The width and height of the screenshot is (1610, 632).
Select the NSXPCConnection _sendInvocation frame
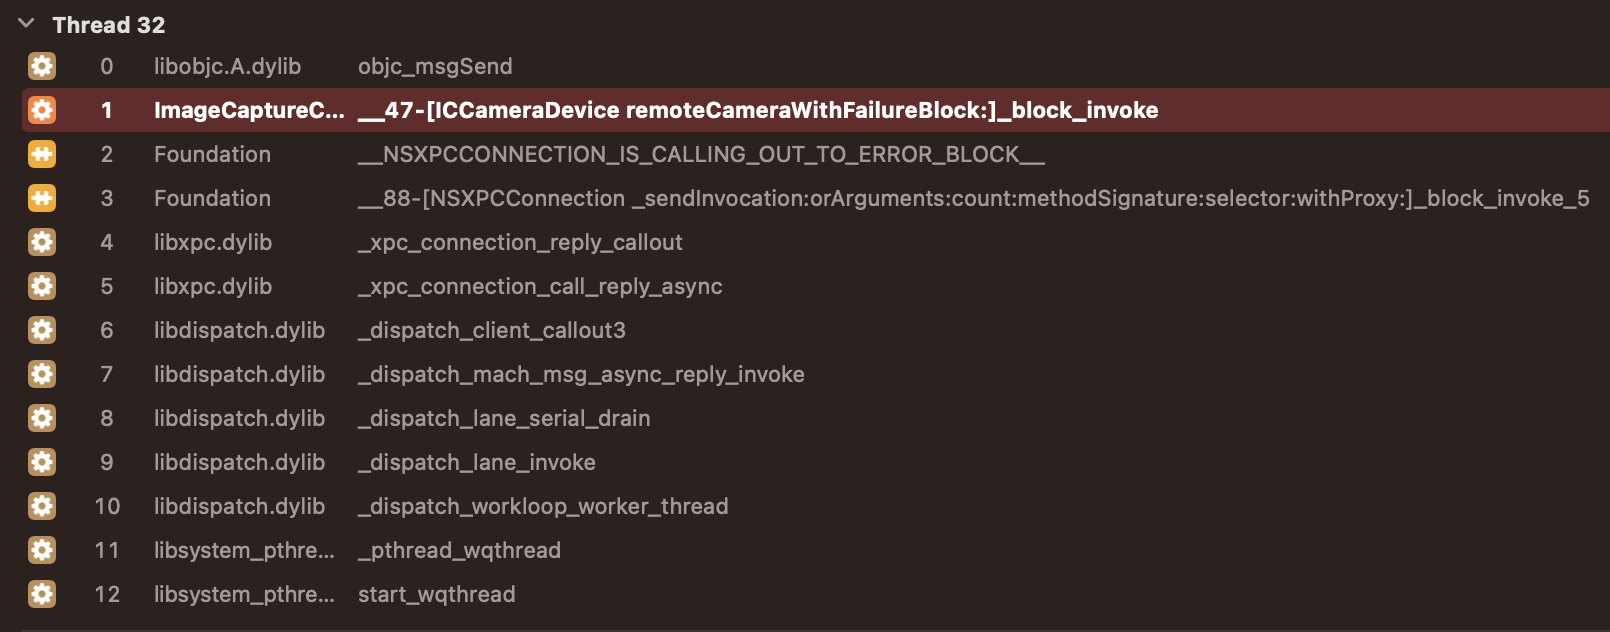[x=973, y=198]
